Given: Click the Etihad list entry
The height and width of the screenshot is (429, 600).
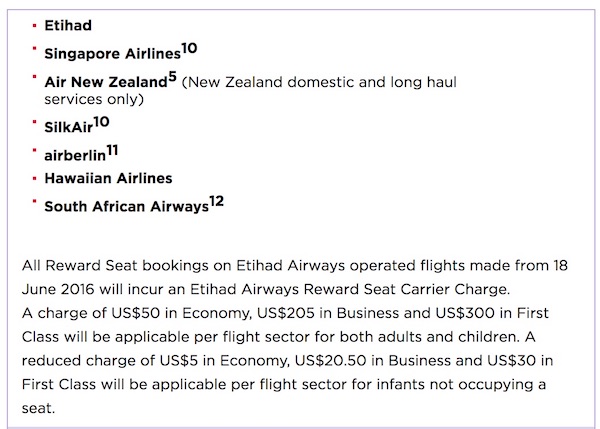Looking at the screenshot, I should pyautogui.click(x=68, y=26).
